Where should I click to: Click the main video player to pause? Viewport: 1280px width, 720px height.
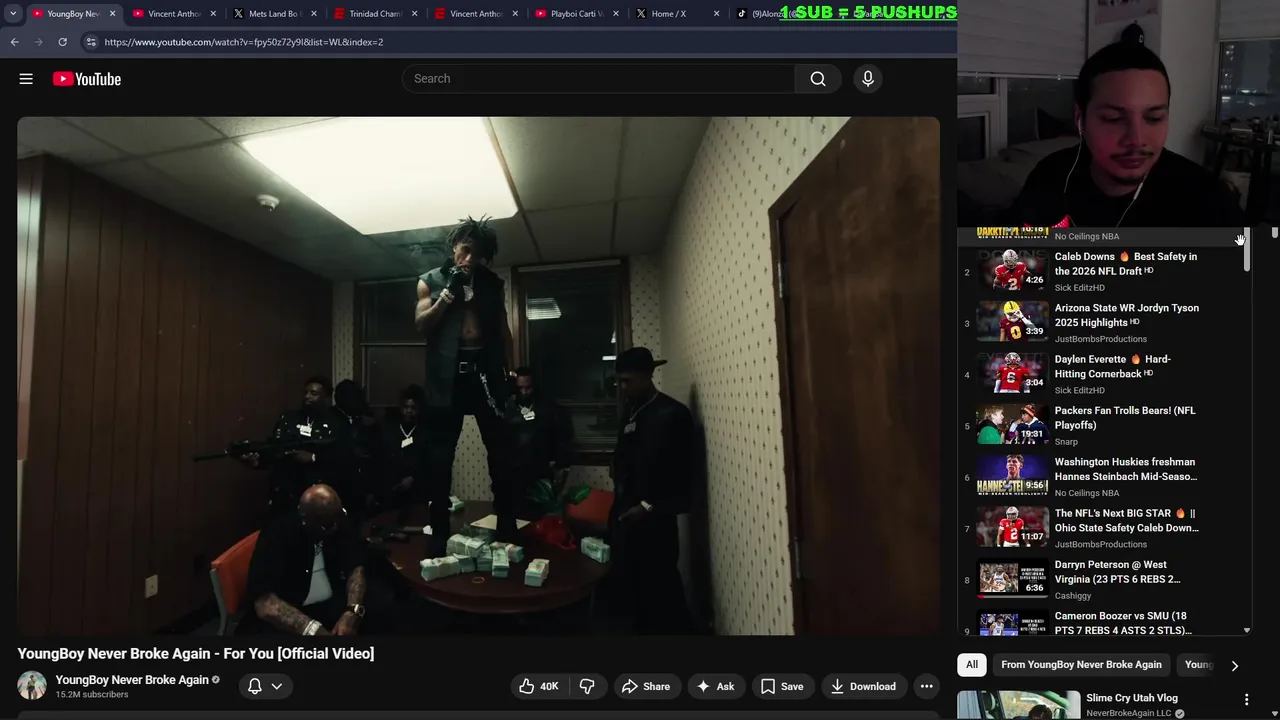[478, 376]
